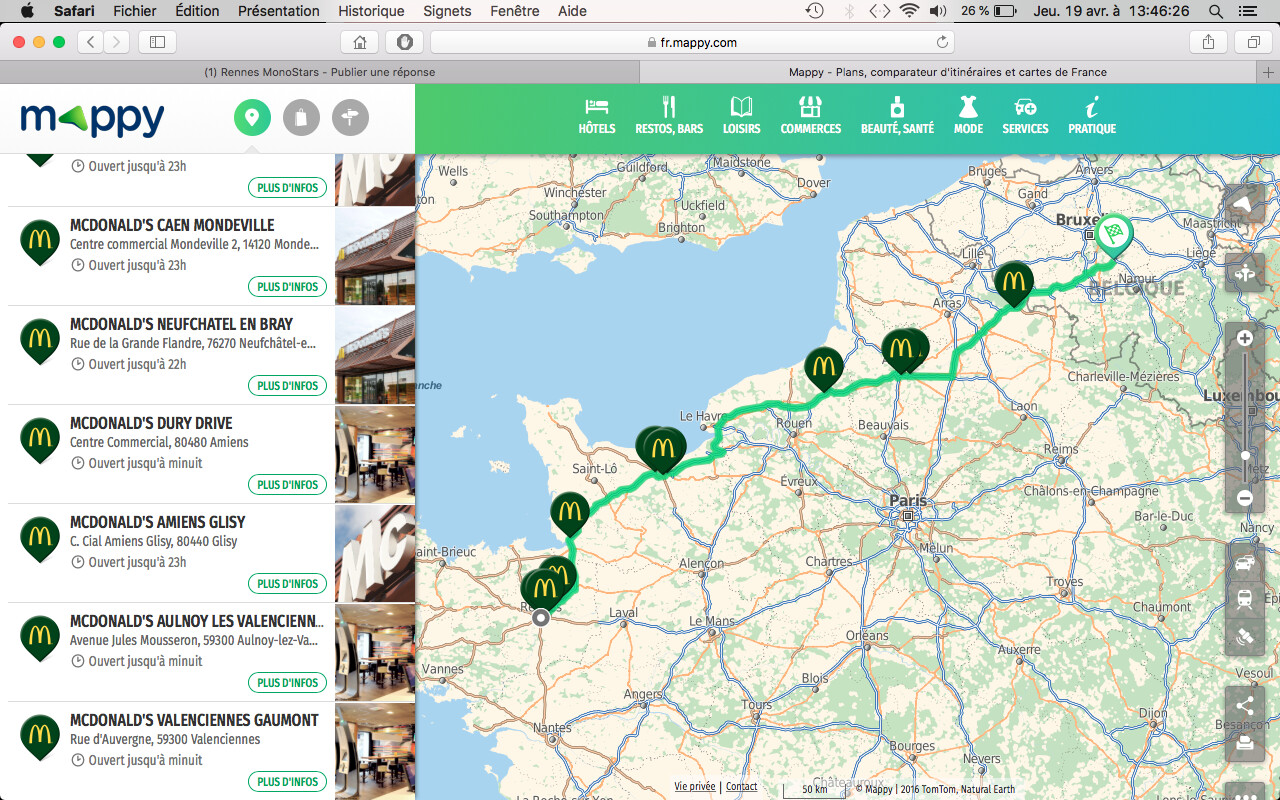Expand the Hôtels category
The width and height of the screenshot is (1280, 800).
[x=597, y=116]
